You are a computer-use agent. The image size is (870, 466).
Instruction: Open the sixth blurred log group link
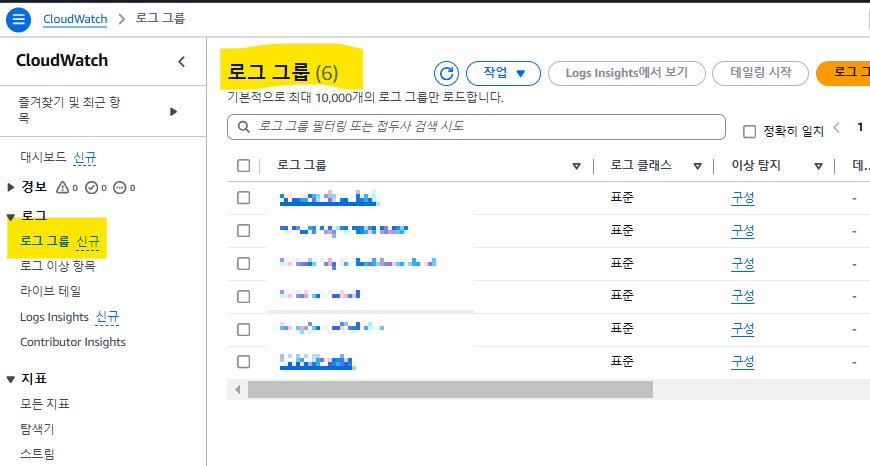[317, 362]
